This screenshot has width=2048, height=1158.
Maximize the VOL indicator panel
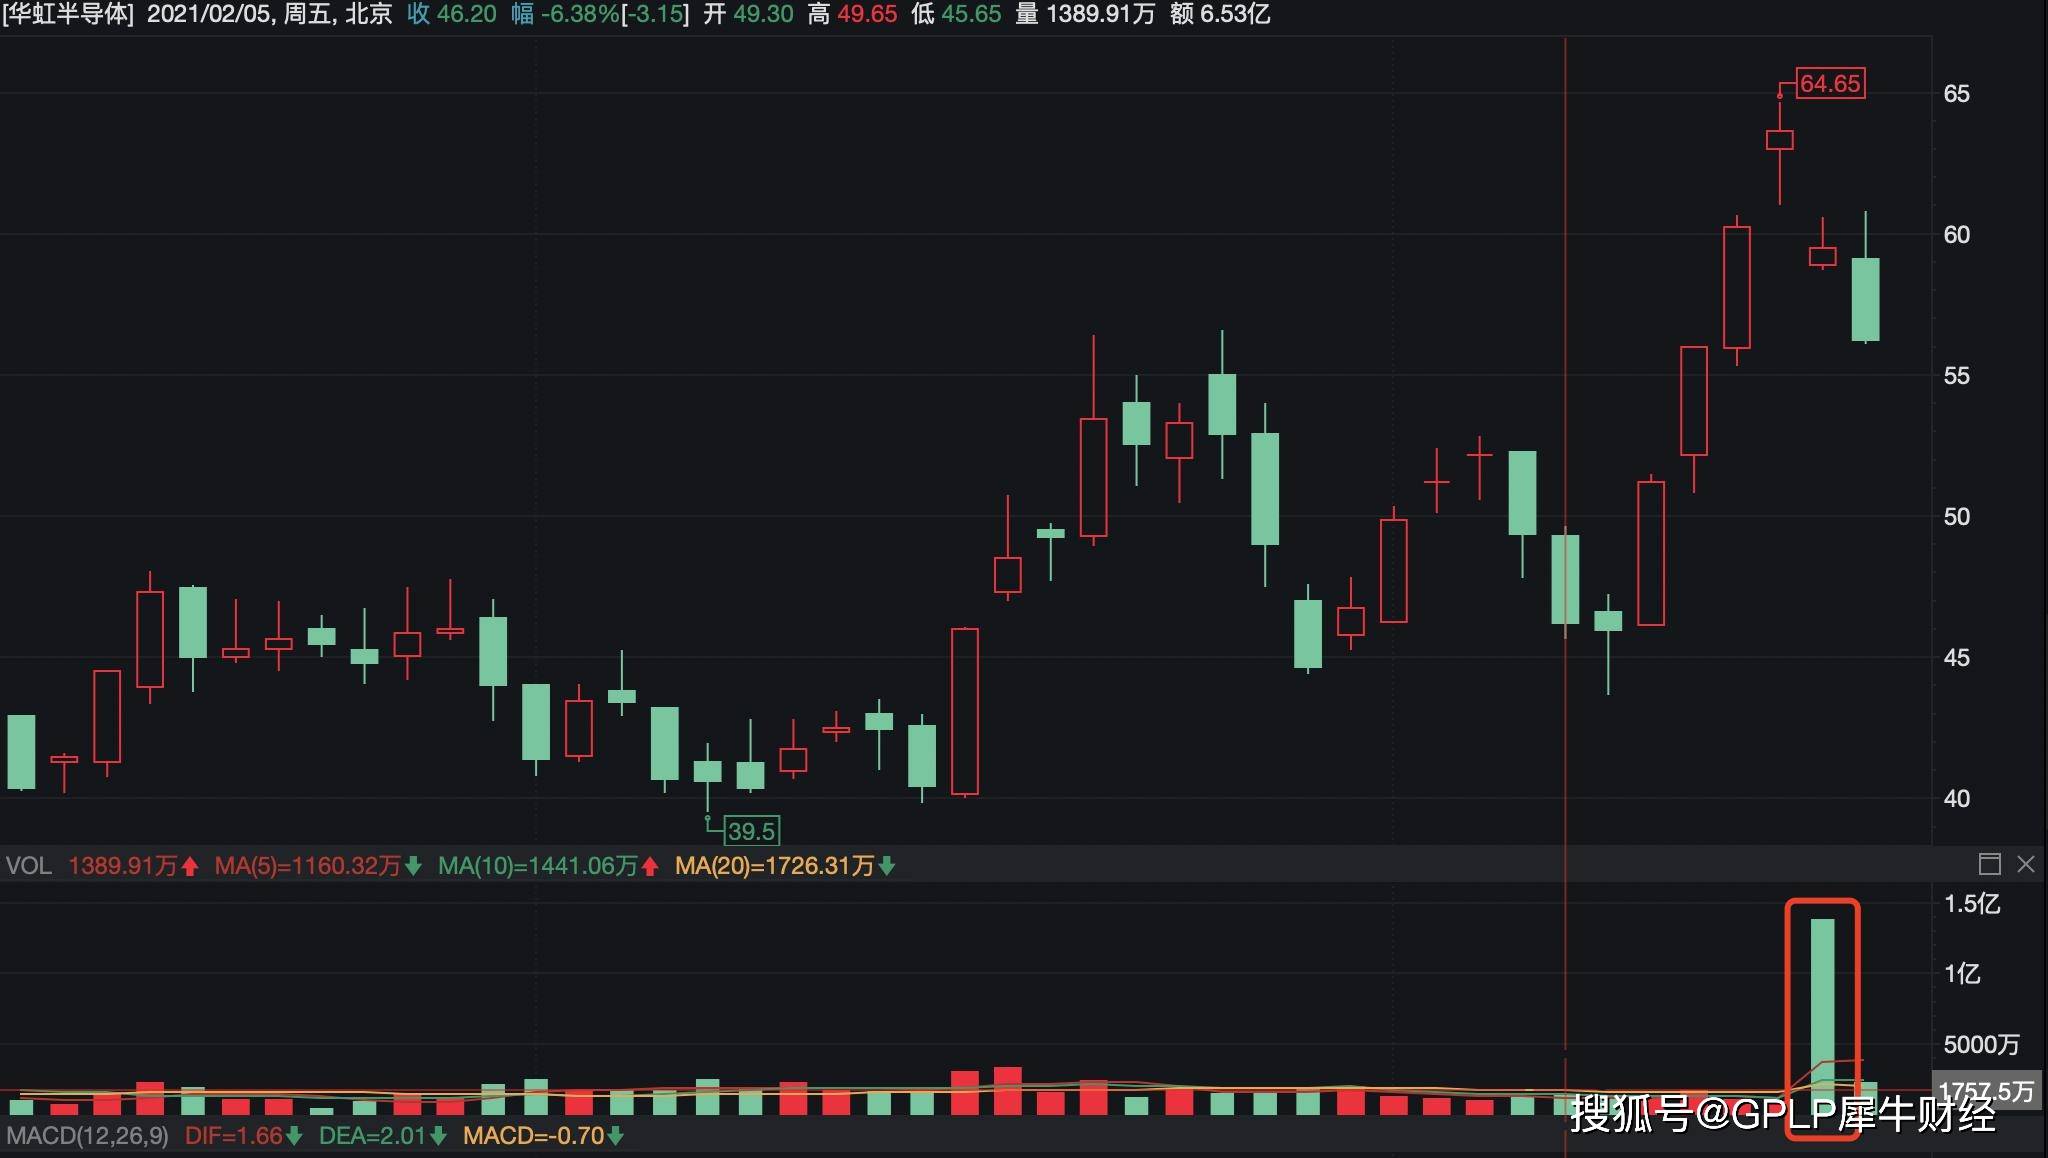click(x=1989, y=864)
